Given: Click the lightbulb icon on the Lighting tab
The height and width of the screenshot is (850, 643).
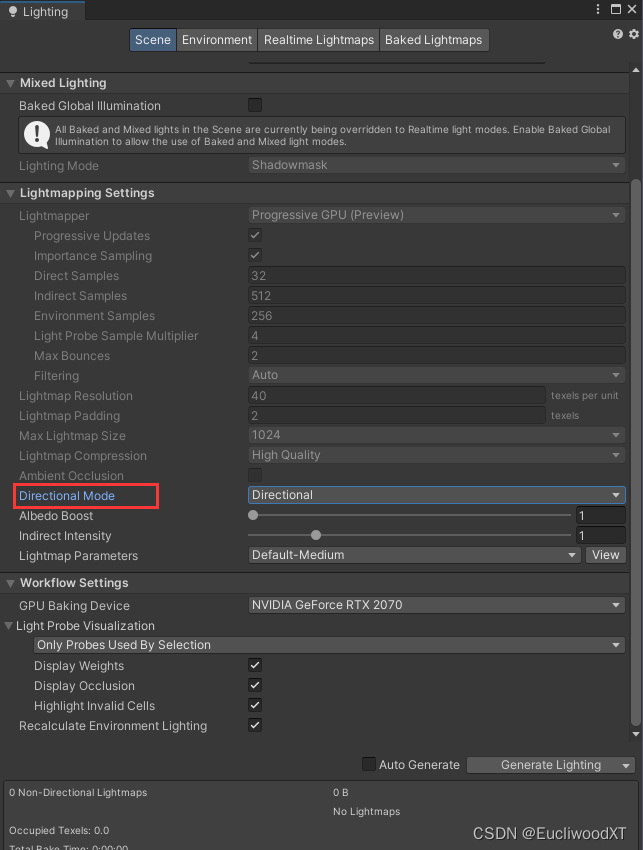Looking at the screenshot, I should [x=13, y=12].
